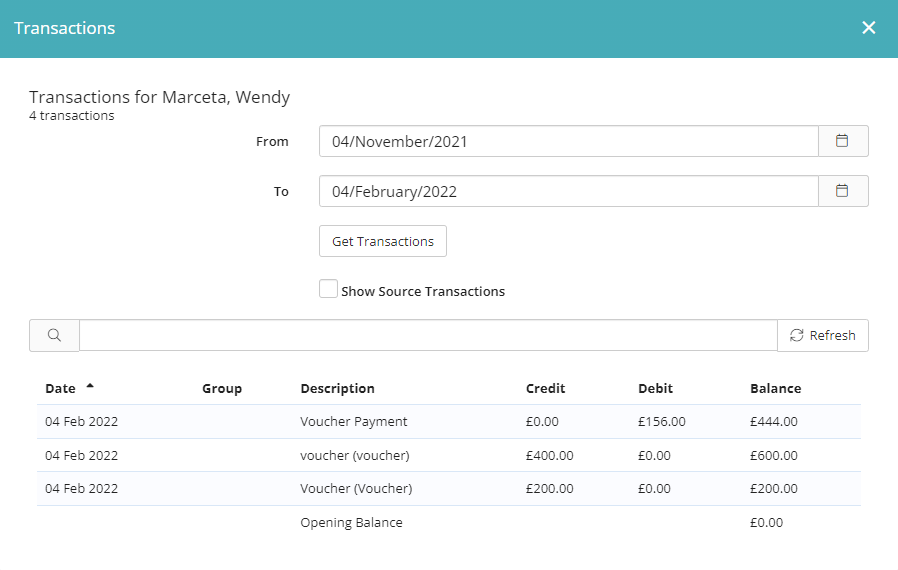Click the search magnifier icon
Image resolution: width=898 pixels, height=570 pixels.
(54, 336)
